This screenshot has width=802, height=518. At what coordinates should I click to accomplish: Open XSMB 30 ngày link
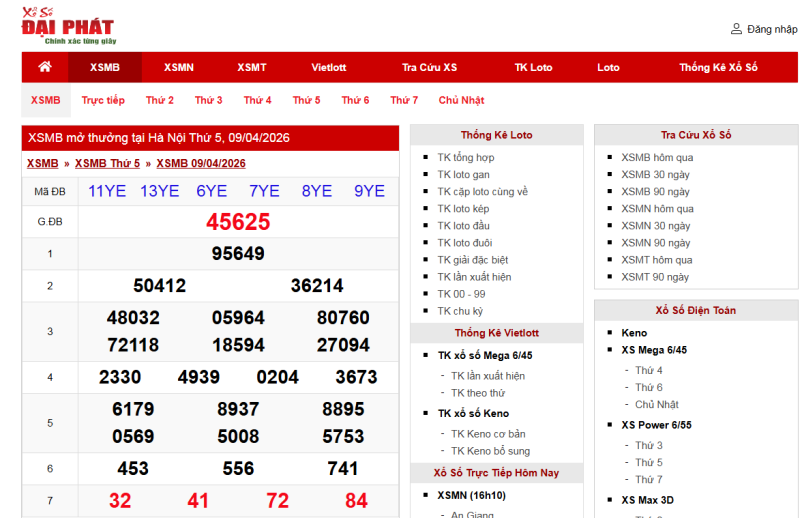(x=656, y=174)
